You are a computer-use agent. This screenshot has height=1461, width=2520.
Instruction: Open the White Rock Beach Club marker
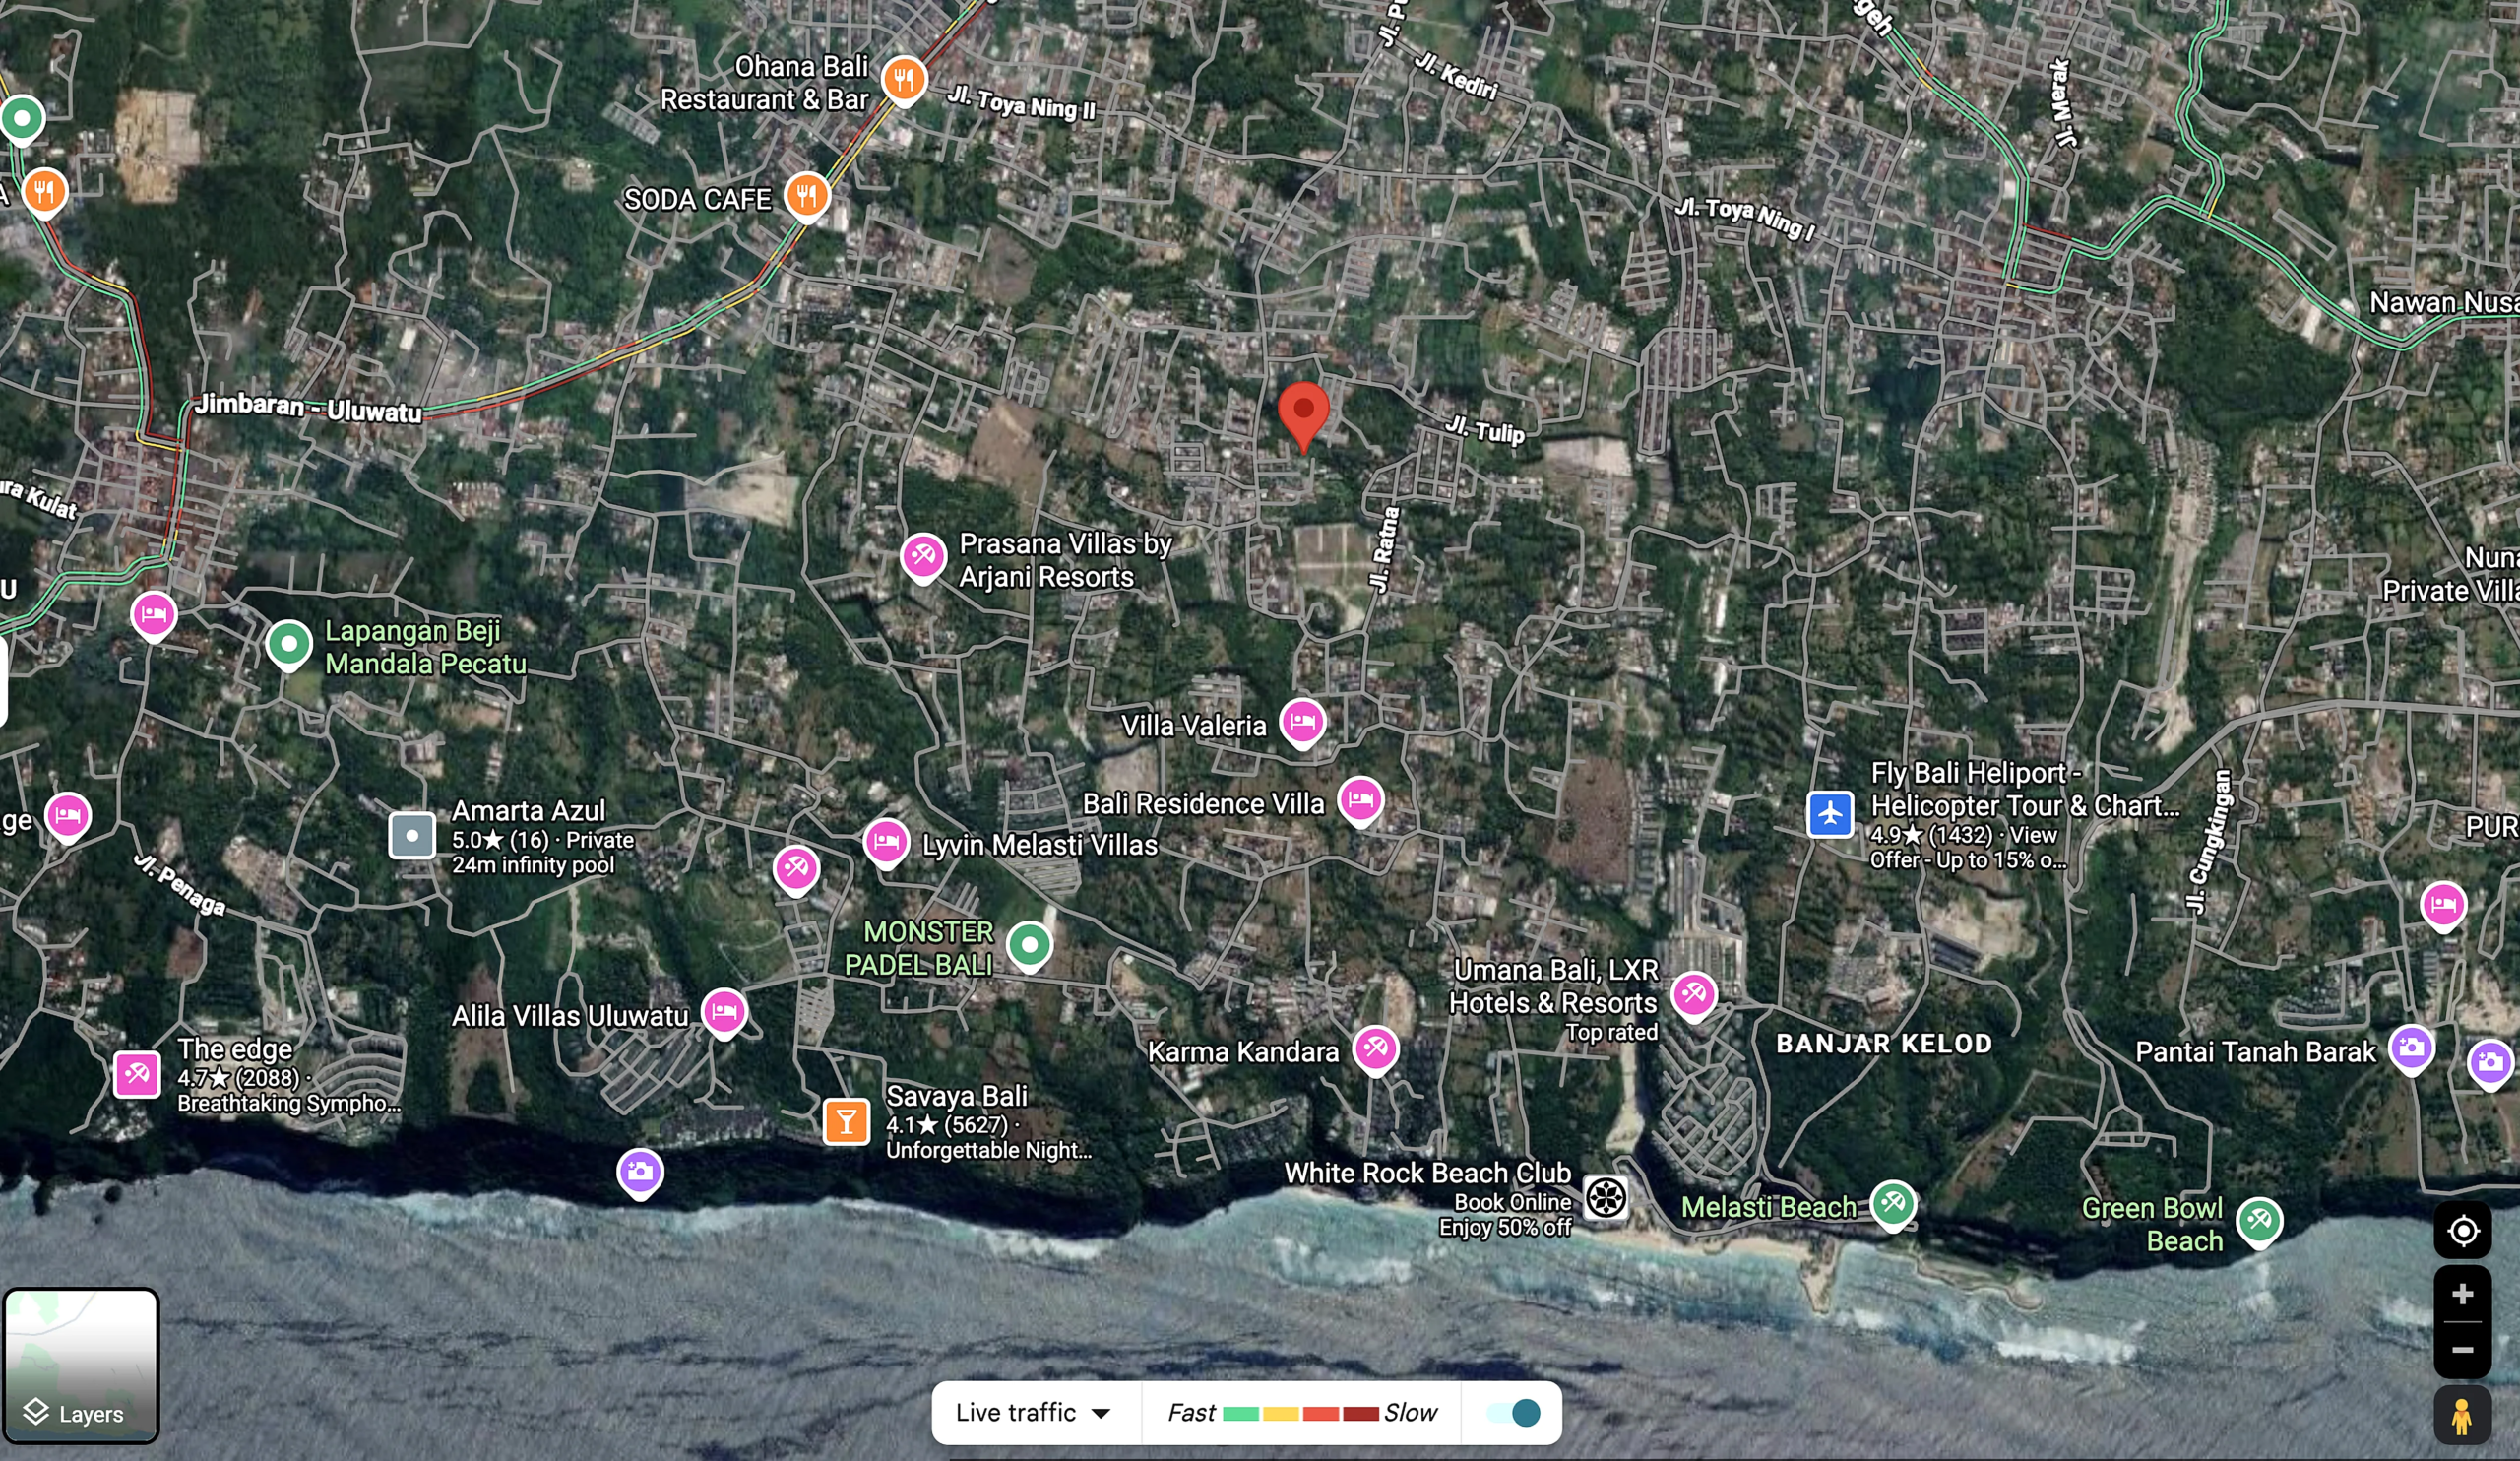1606,1197
